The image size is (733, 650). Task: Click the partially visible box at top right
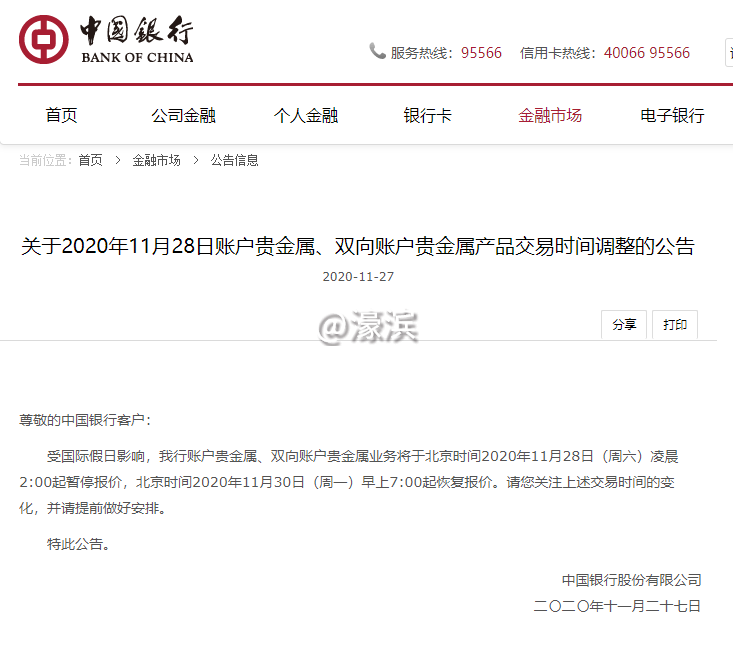(729, 52)
